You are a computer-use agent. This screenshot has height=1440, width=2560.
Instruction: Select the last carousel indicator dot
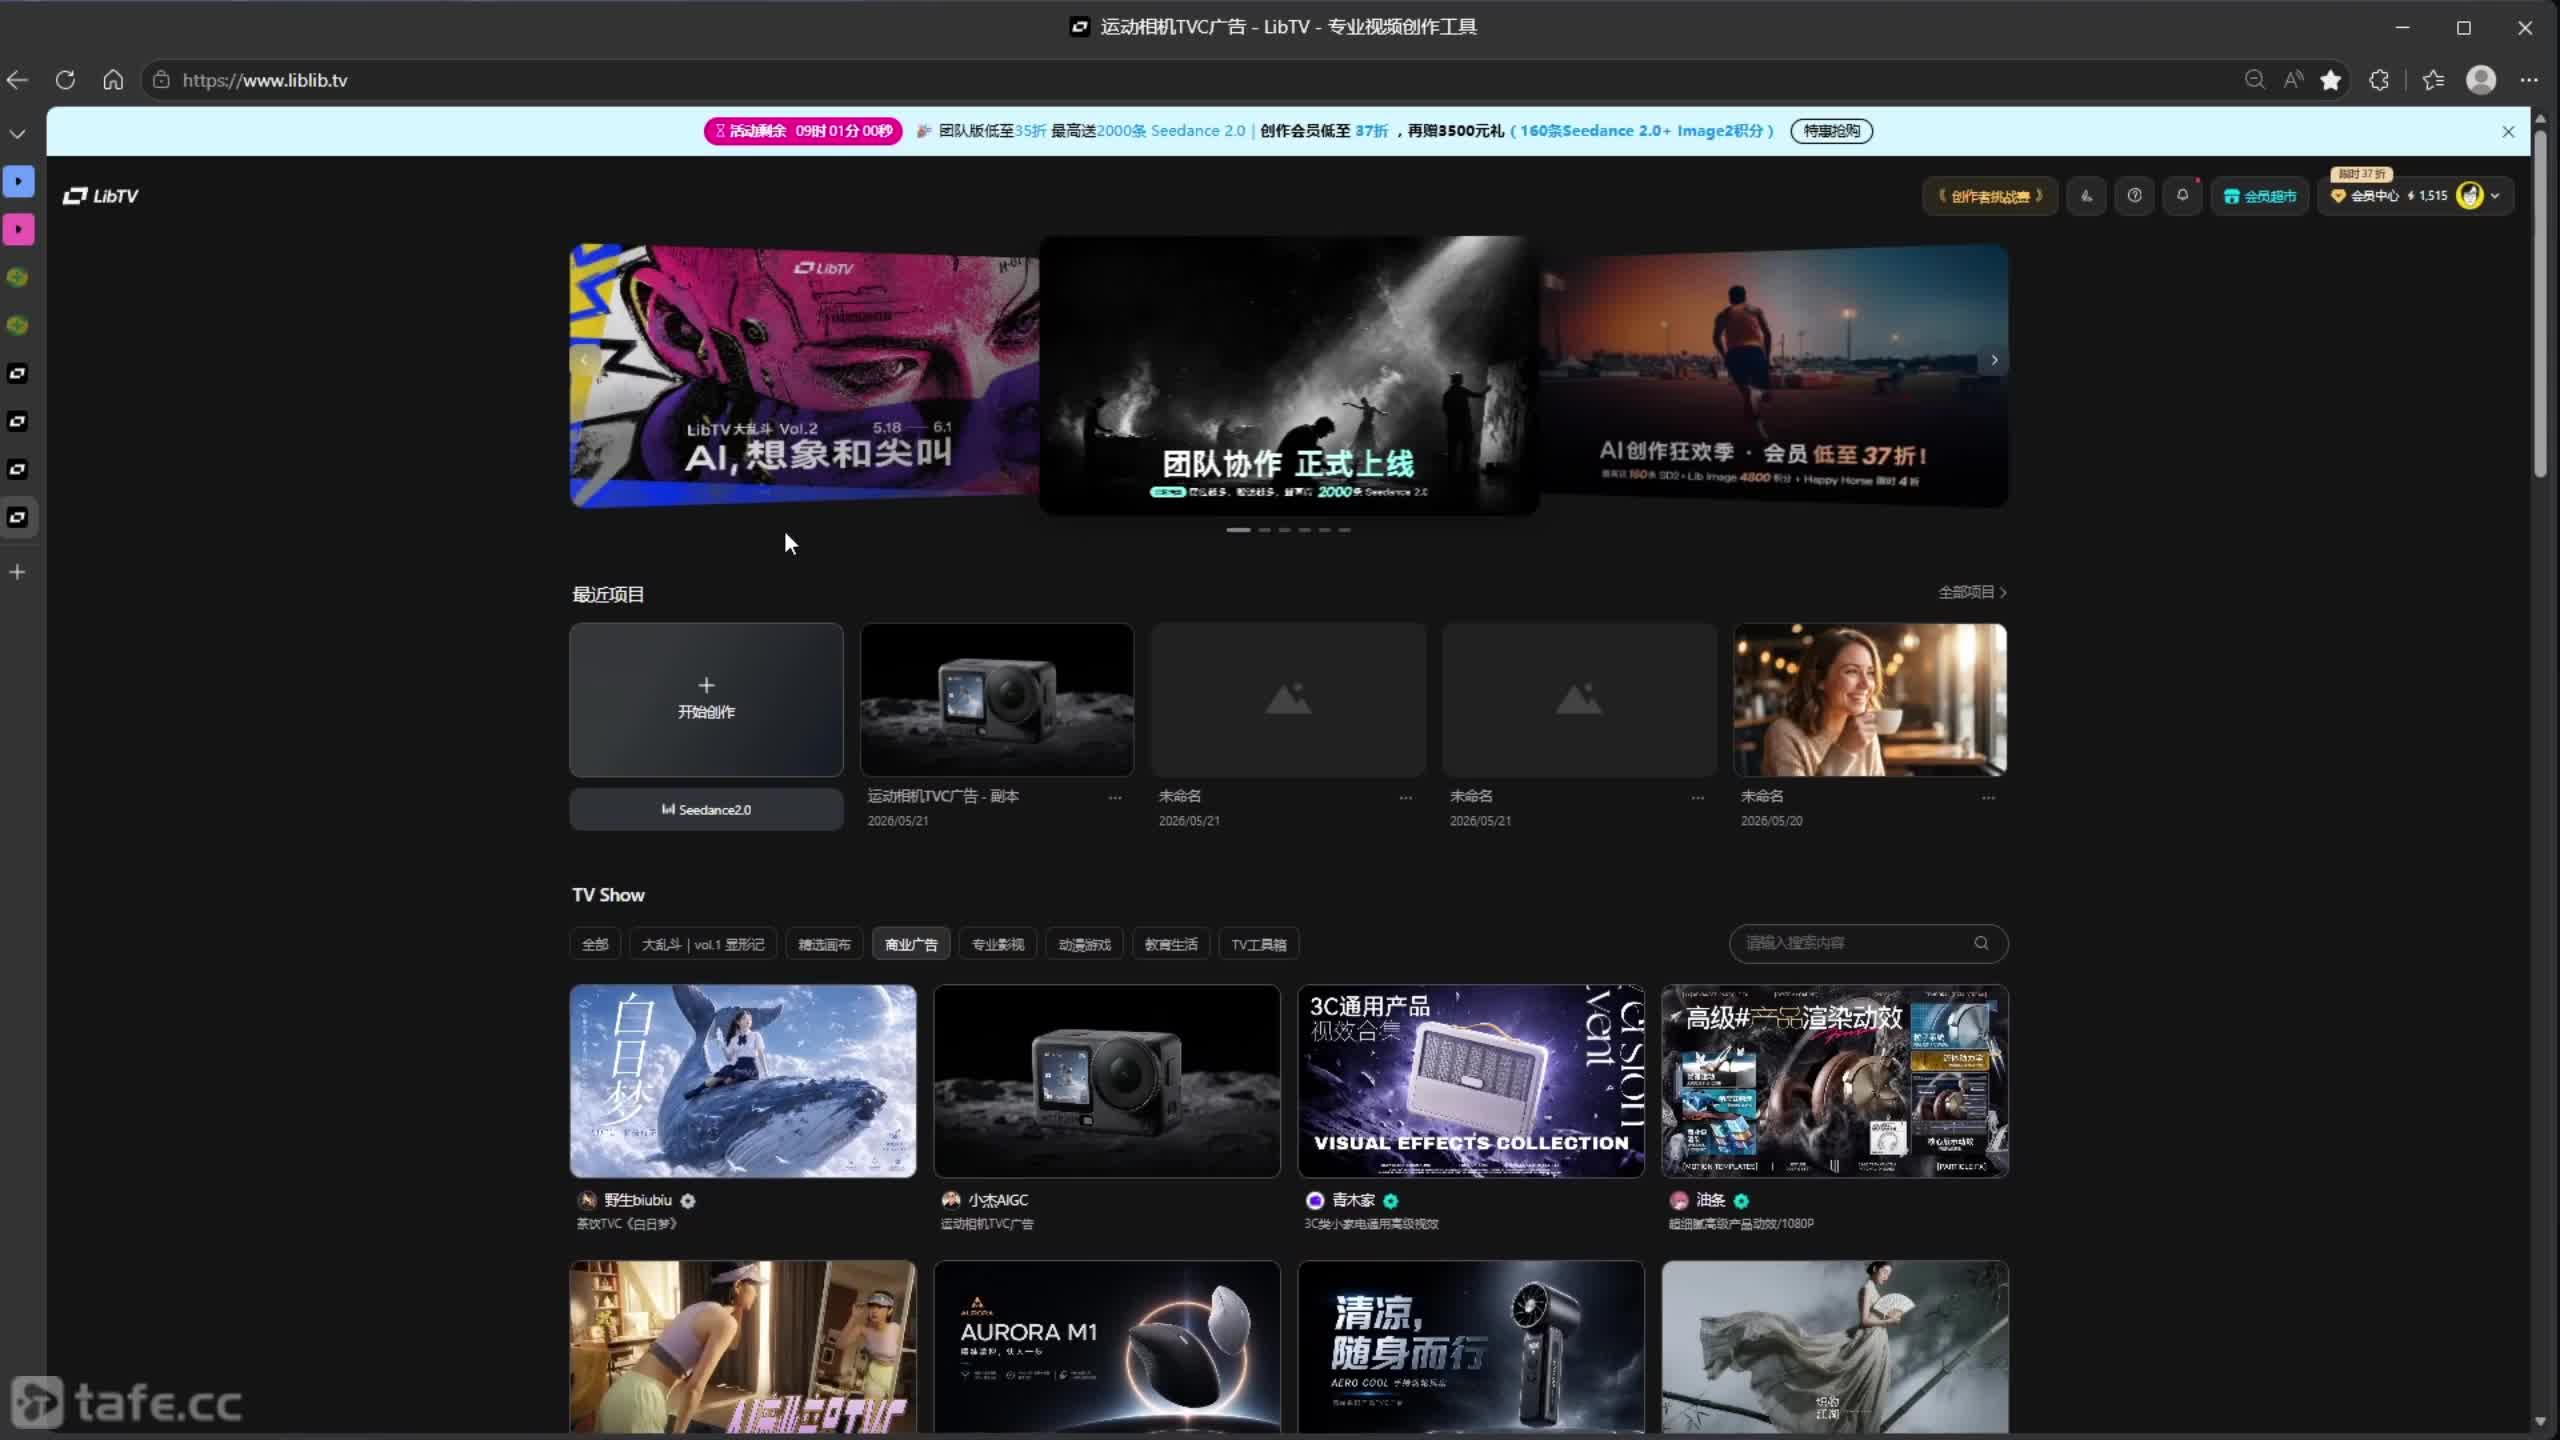[x=1344, y=530]
